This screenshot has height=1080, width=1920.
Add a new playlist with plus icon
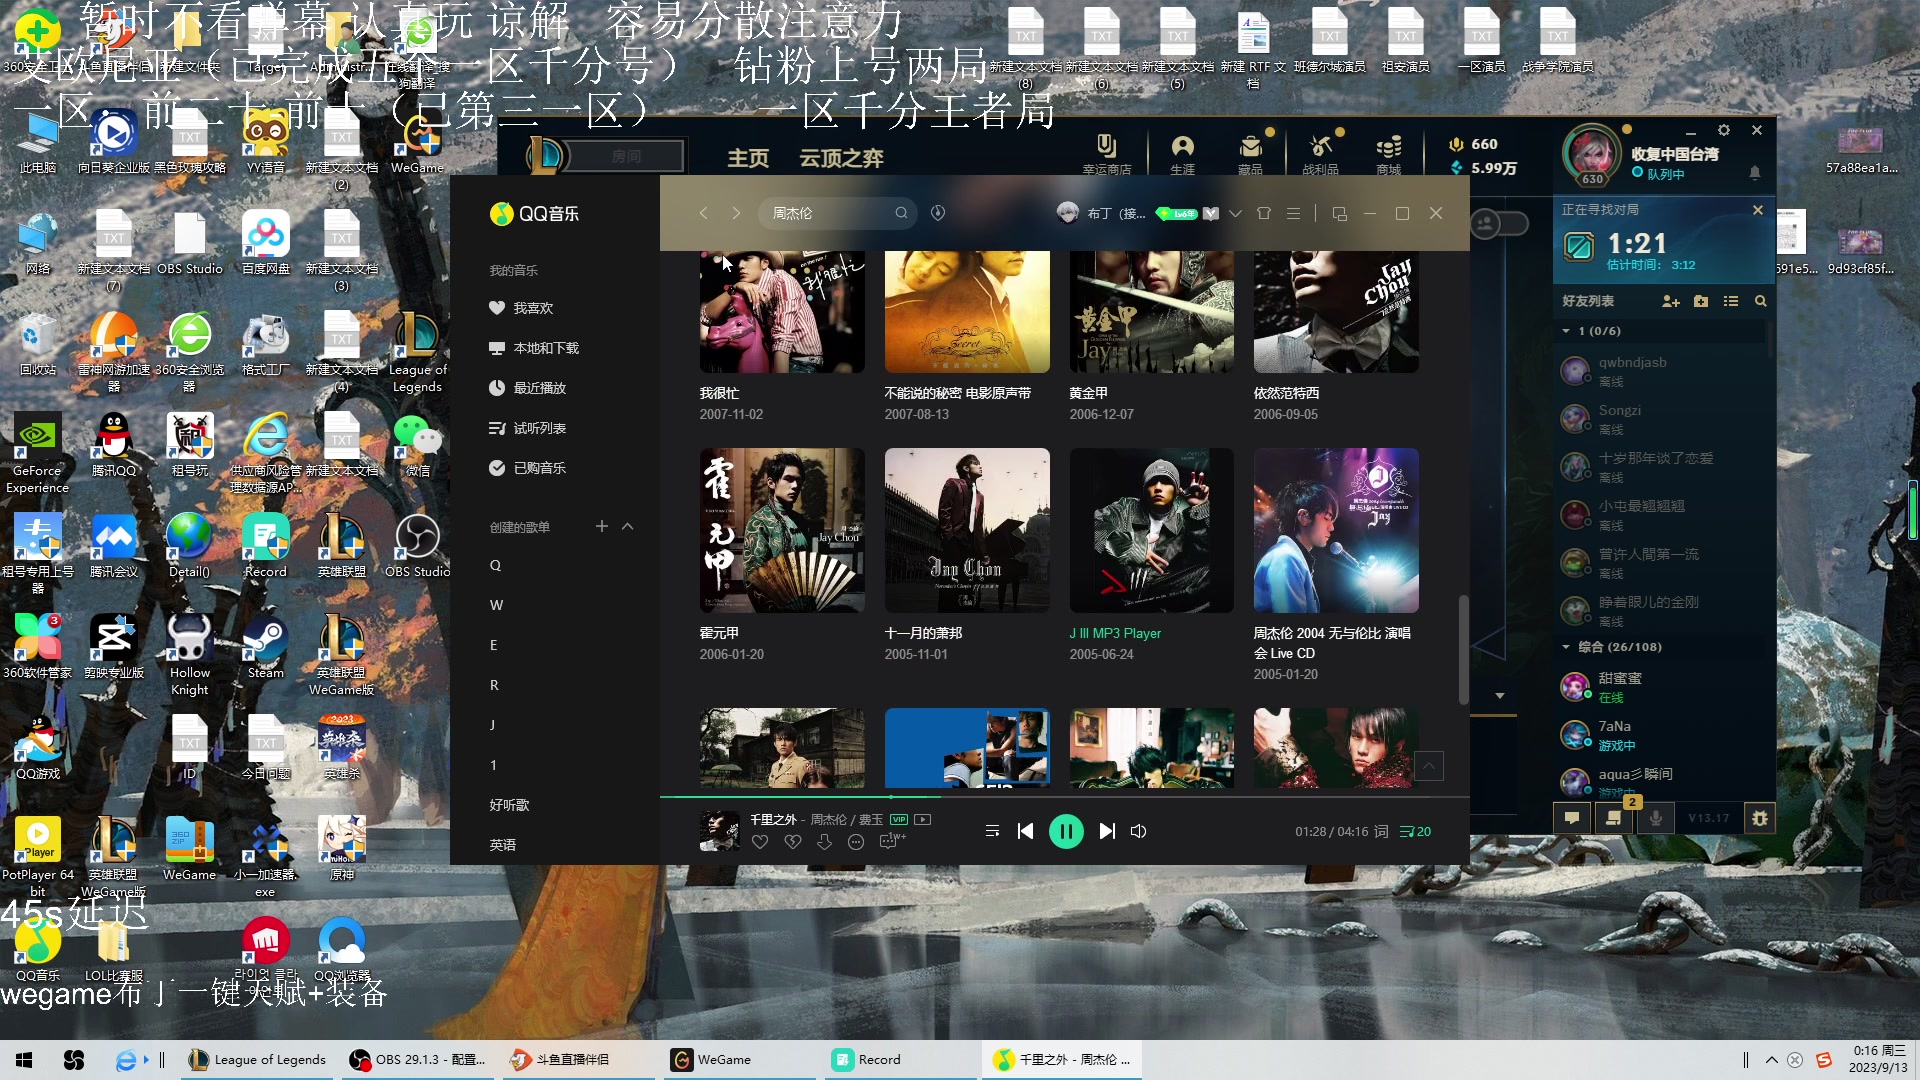coord(602,526)
